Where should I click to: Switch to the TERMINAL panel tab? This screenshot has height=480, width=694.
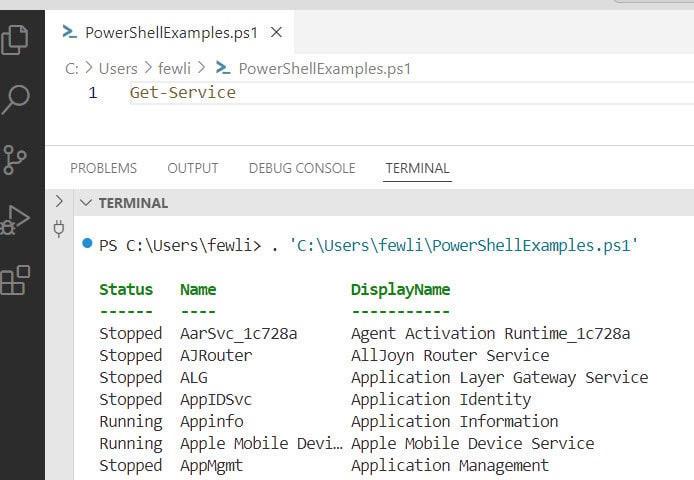click(417, 168)
